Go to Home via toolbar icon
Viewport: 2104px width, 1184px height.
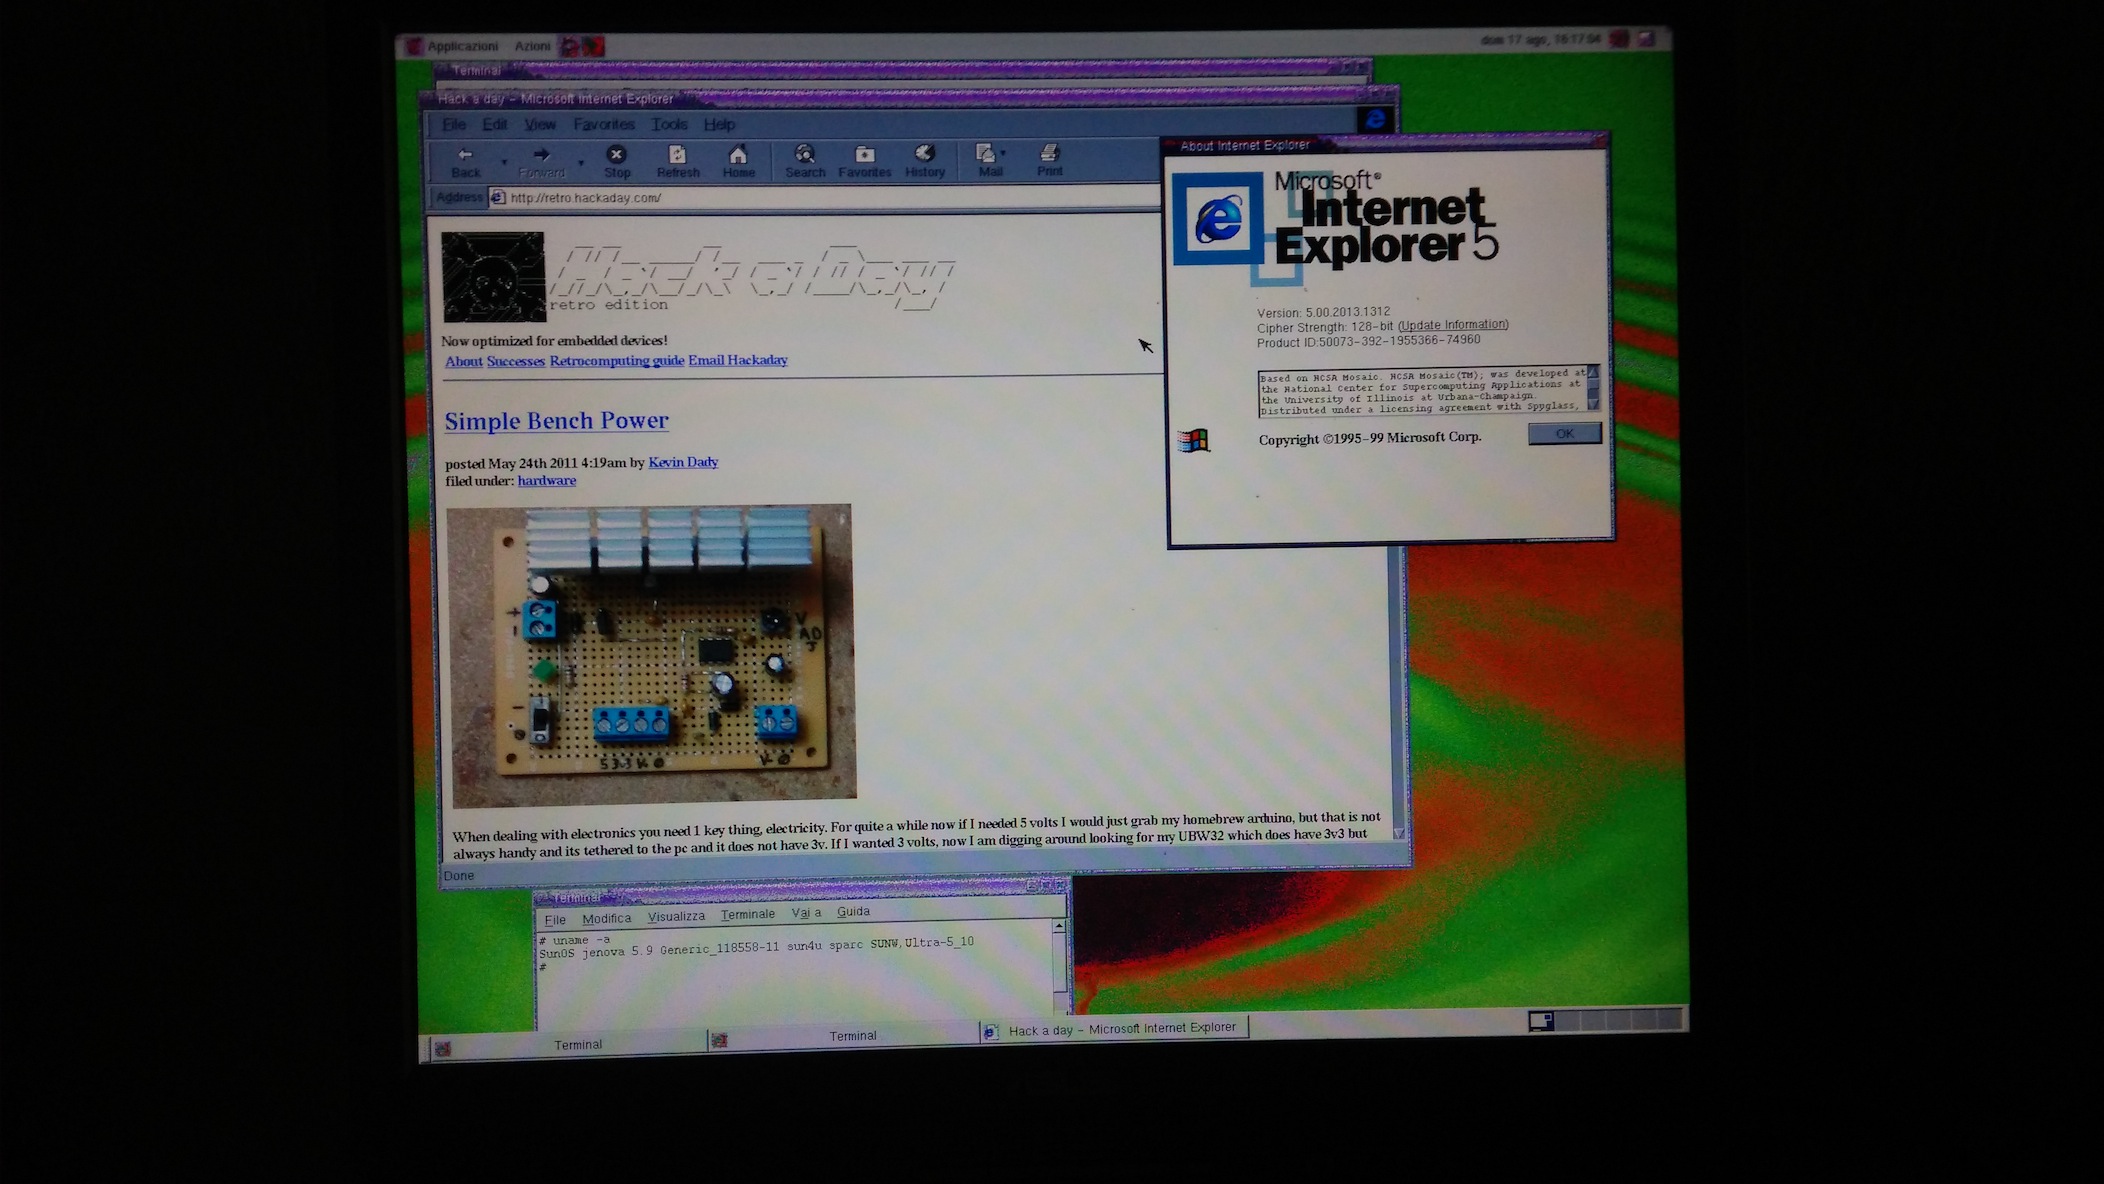coord(738,155)
